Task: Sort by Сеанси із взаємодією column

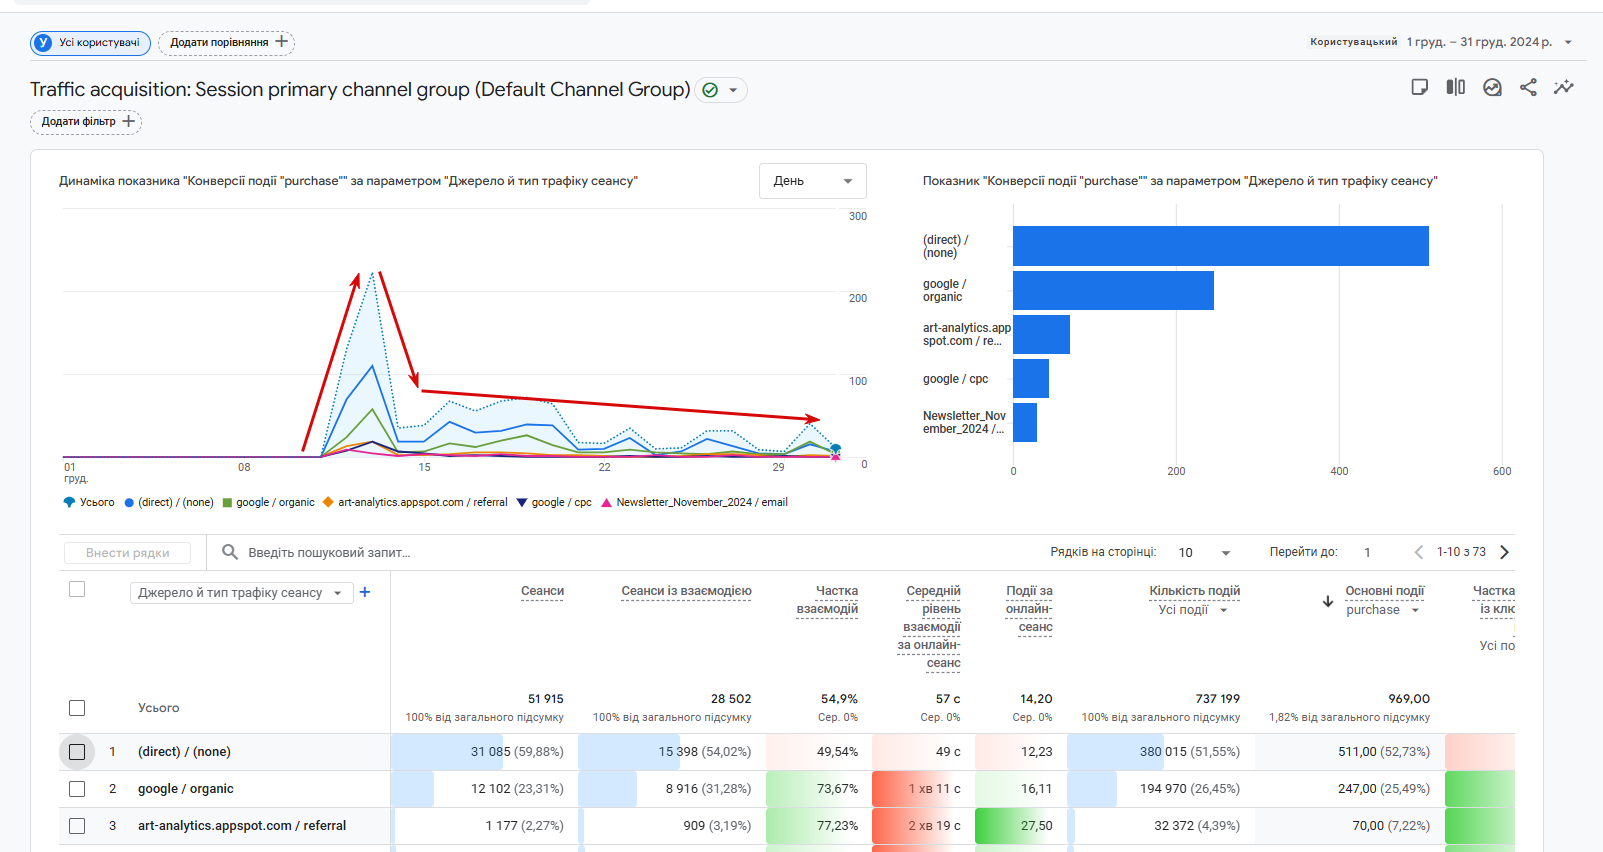Action: point(686,591)
